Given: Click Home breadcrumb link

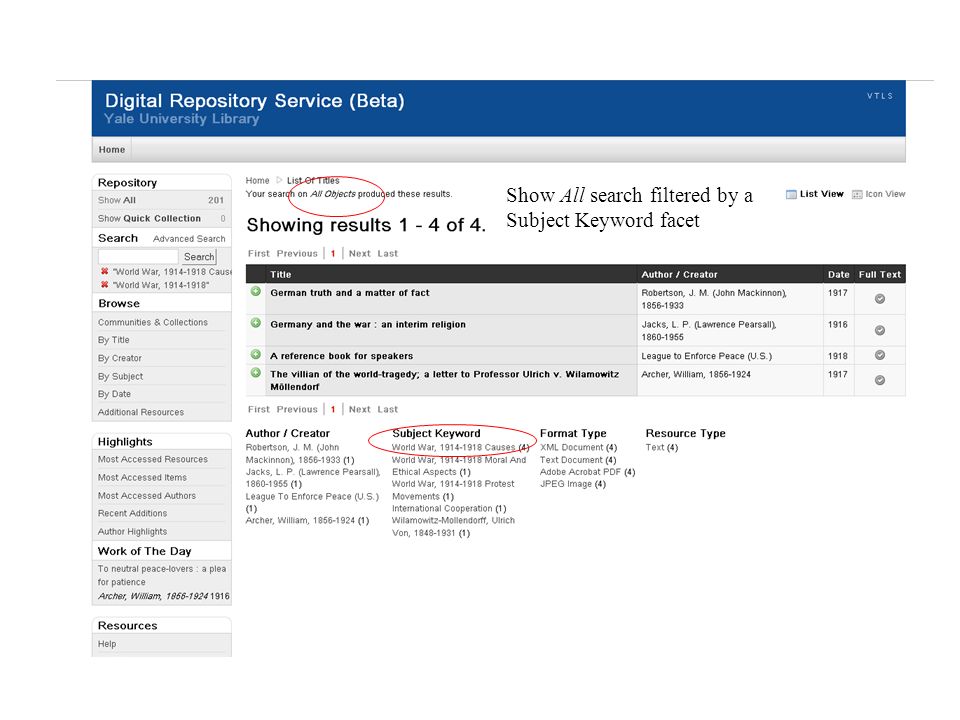Looking at the screenshot, I should pyautogui.click(x=257, y=181).
